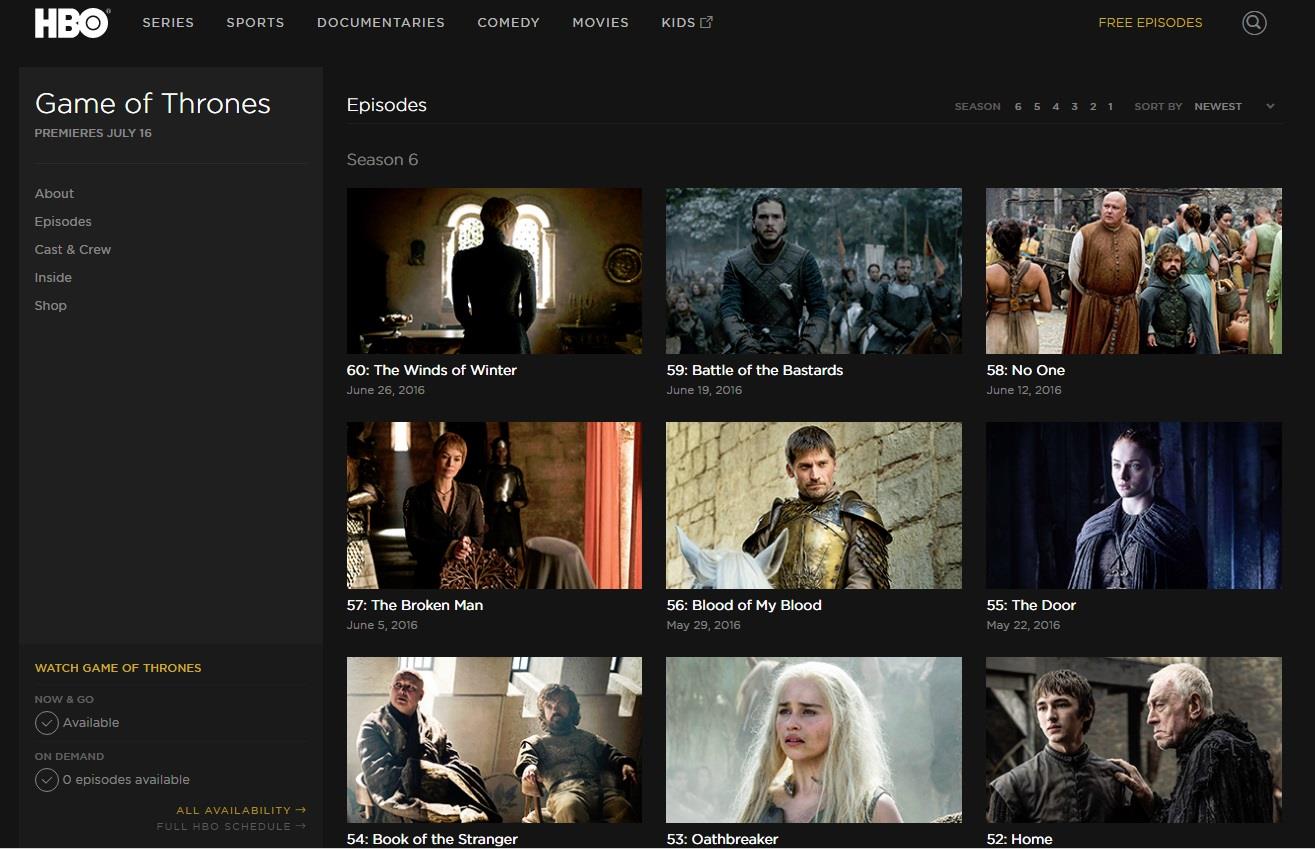The width and height of the screenshot is (1315, 849).
Task: Open the SPORTS menu
Action: (255, 22)
